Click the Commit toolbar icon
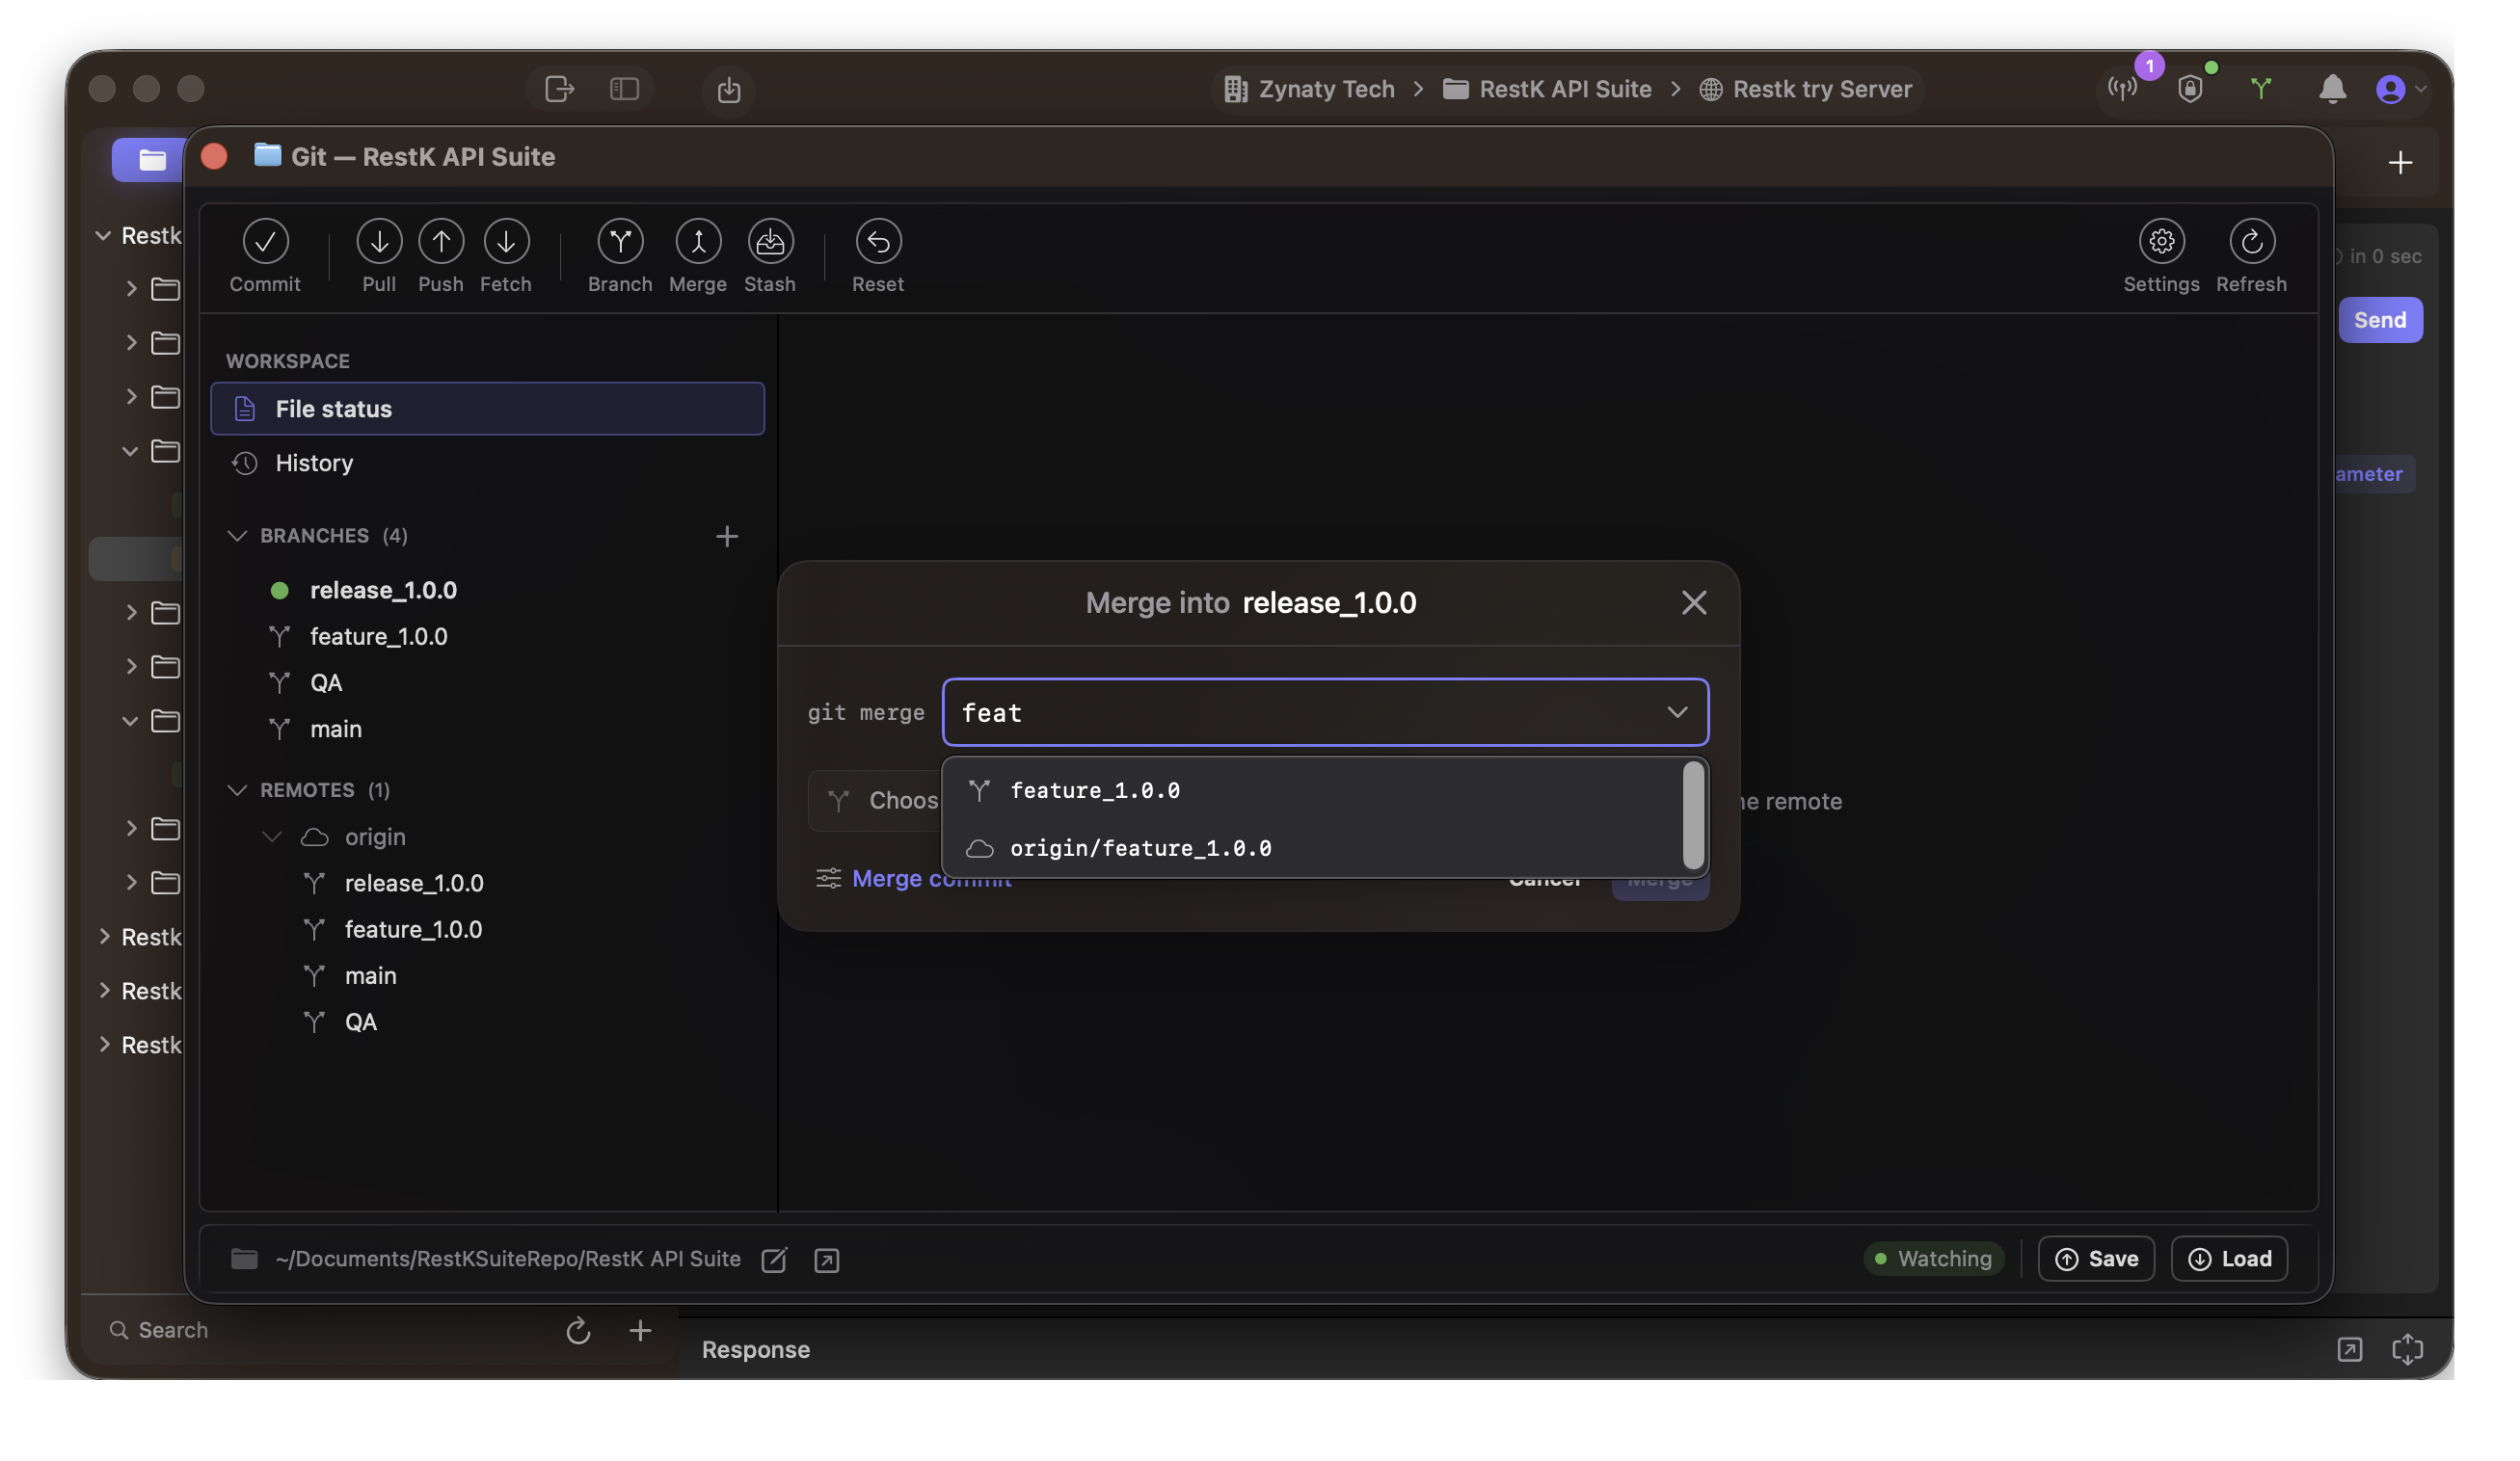The height and width of the screenshot is (1461, 2520). [x=265, y=241]
